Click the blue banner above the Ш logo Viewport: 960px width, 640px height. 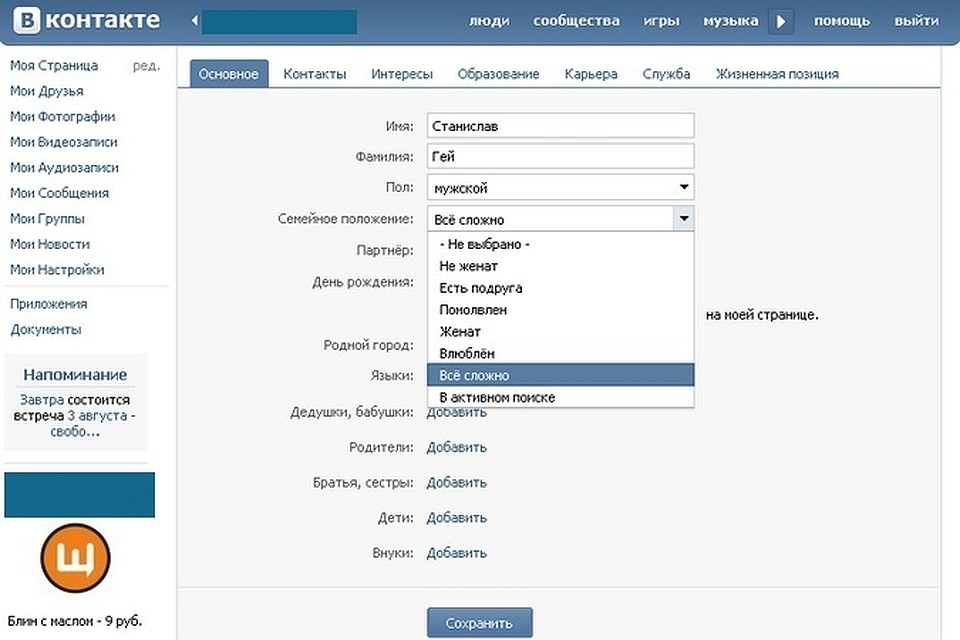[x=80, y=495]
